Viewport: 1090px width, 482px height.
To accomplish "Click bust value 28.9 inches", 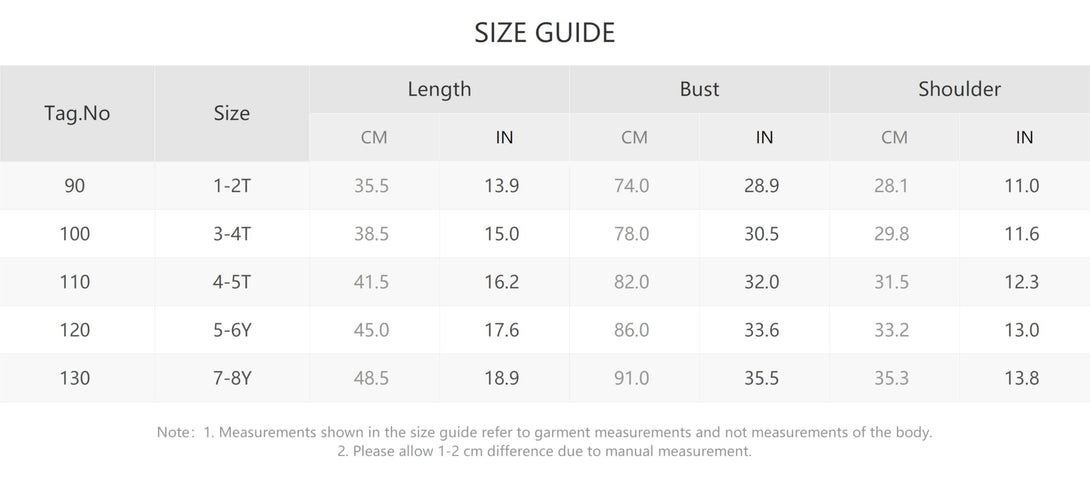I will tap(764, 186).
